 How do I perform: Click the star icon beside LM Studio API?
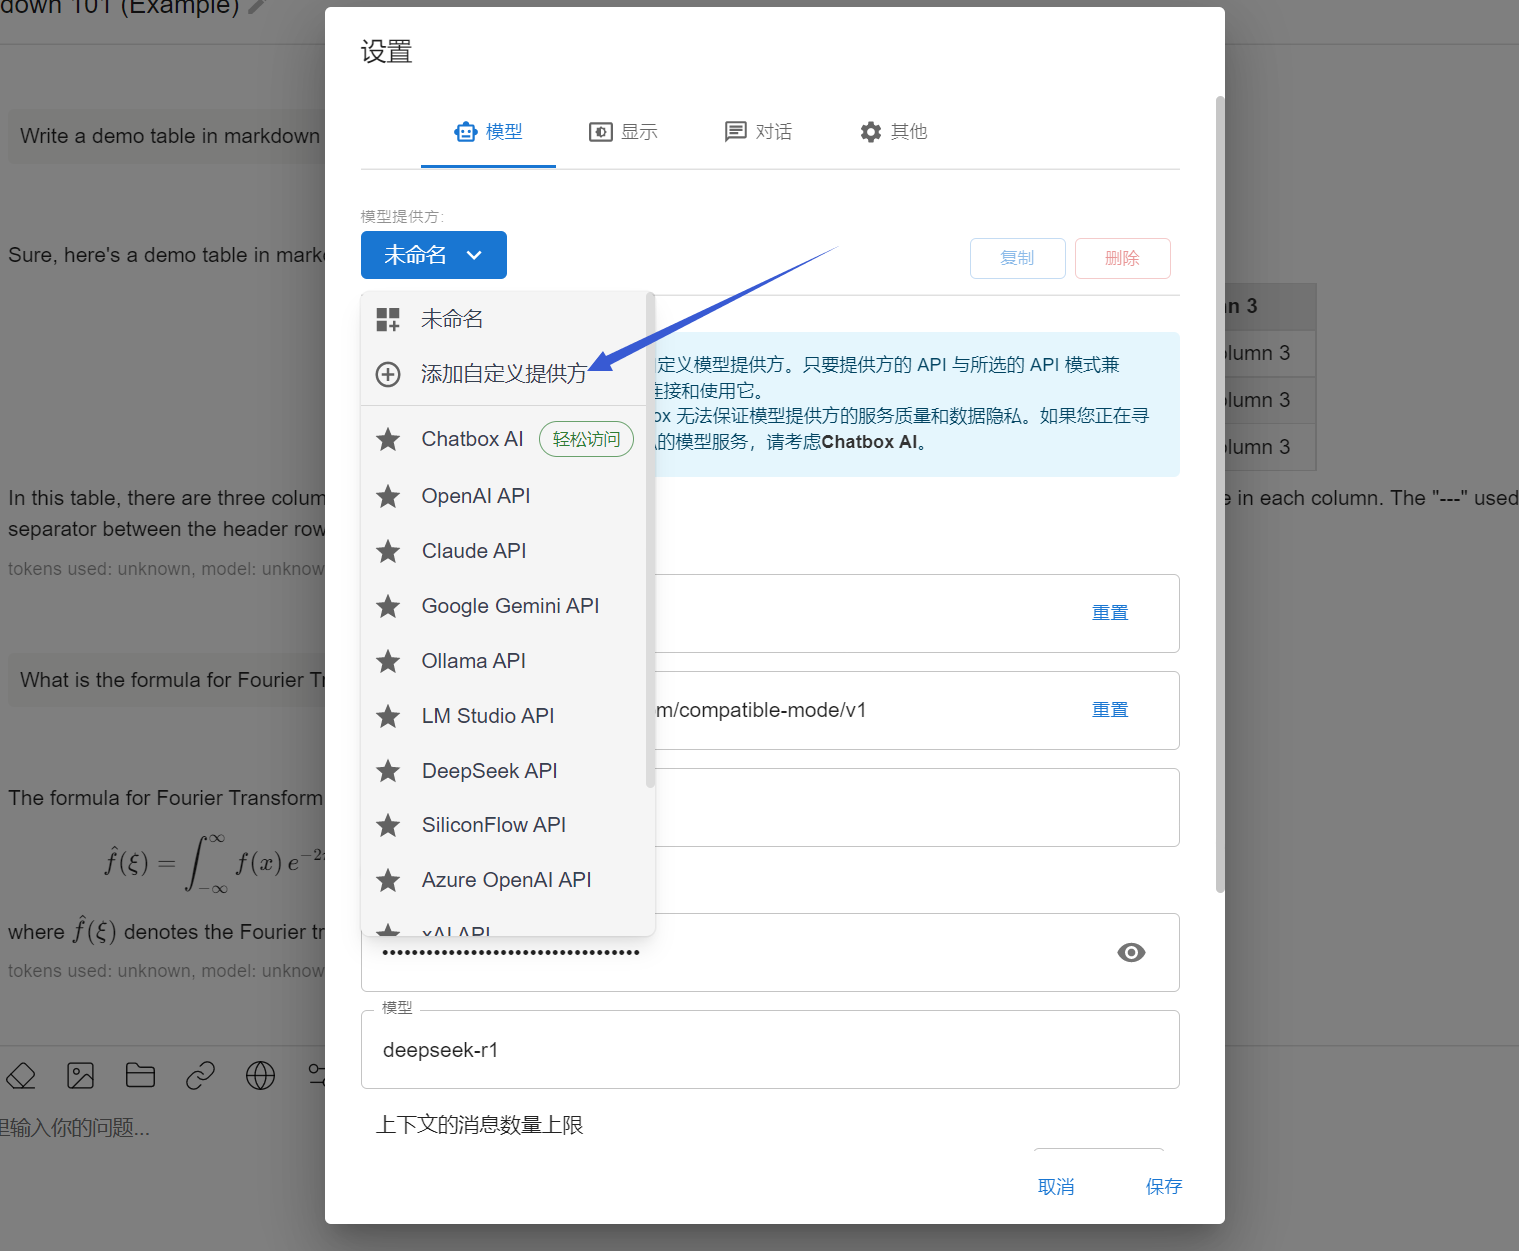point(388,716)
